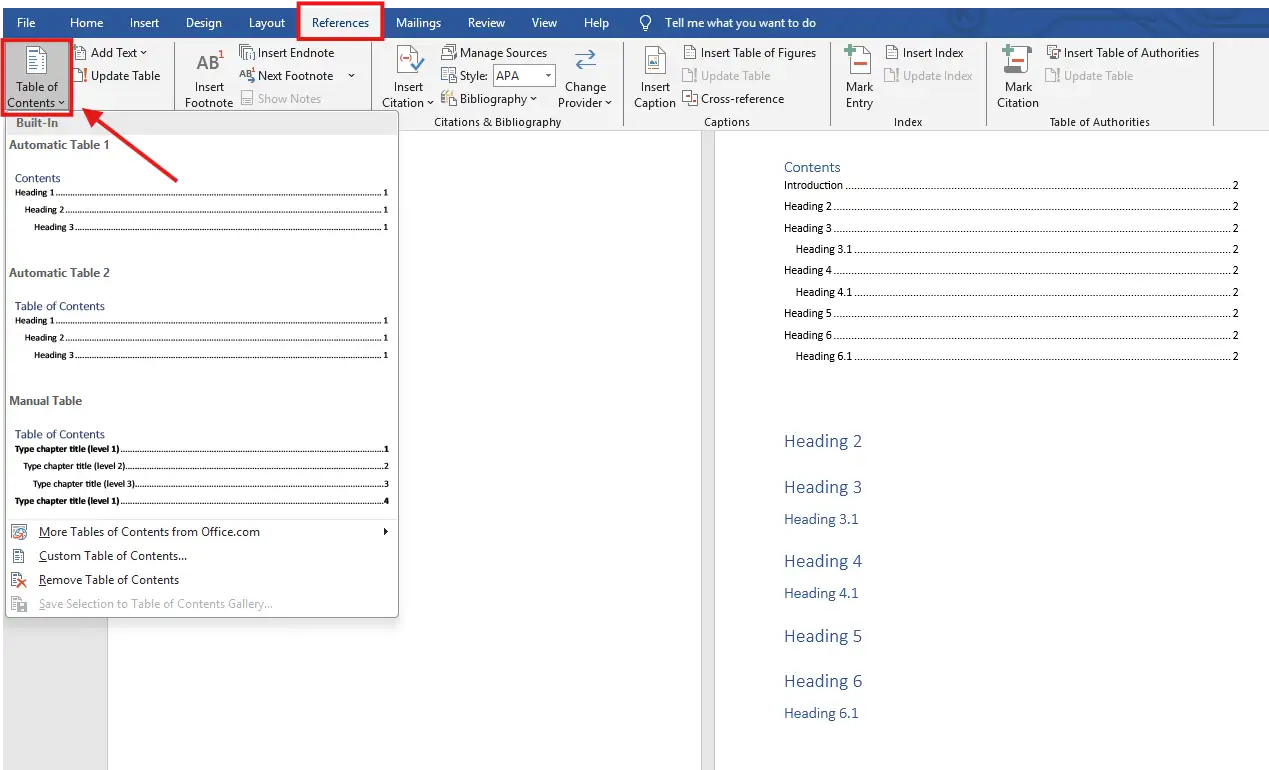
Task: Click the Heading 6.1 subheading in document body
Action: click(821, 713)
